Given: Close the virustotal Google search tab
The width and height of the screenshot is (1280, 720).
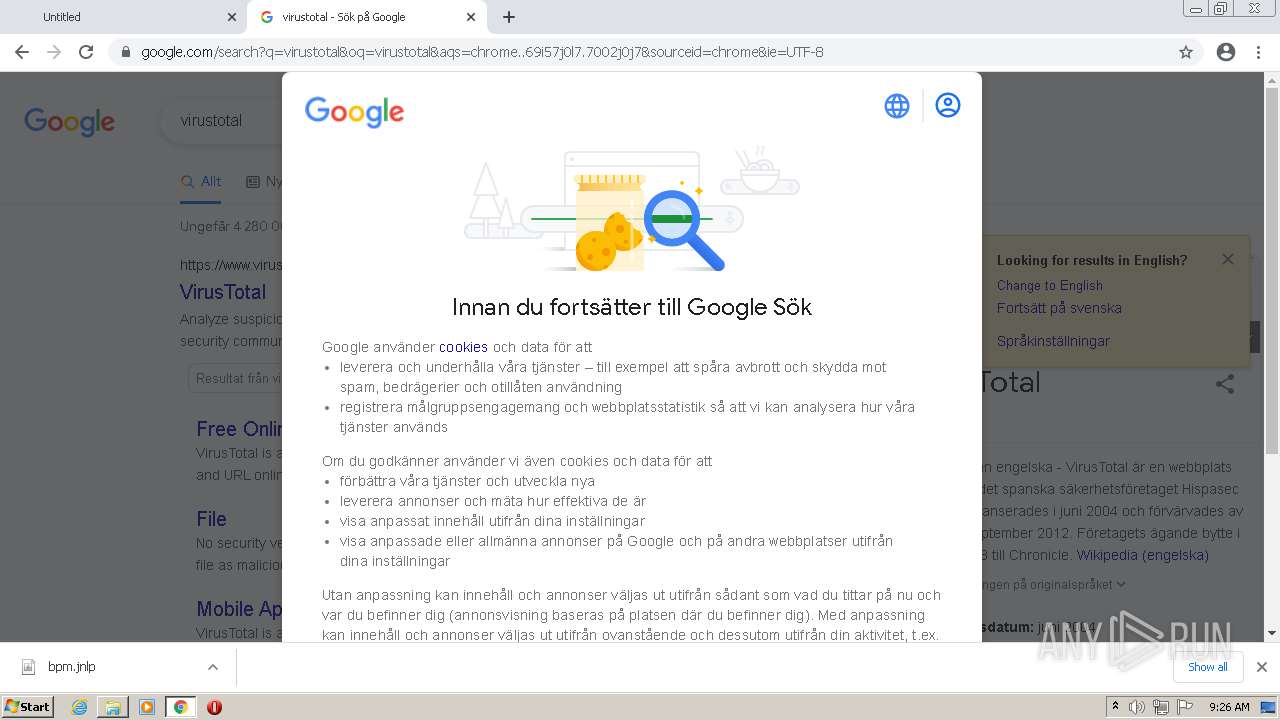Looking at the screenshot, I should click(471, 17).
